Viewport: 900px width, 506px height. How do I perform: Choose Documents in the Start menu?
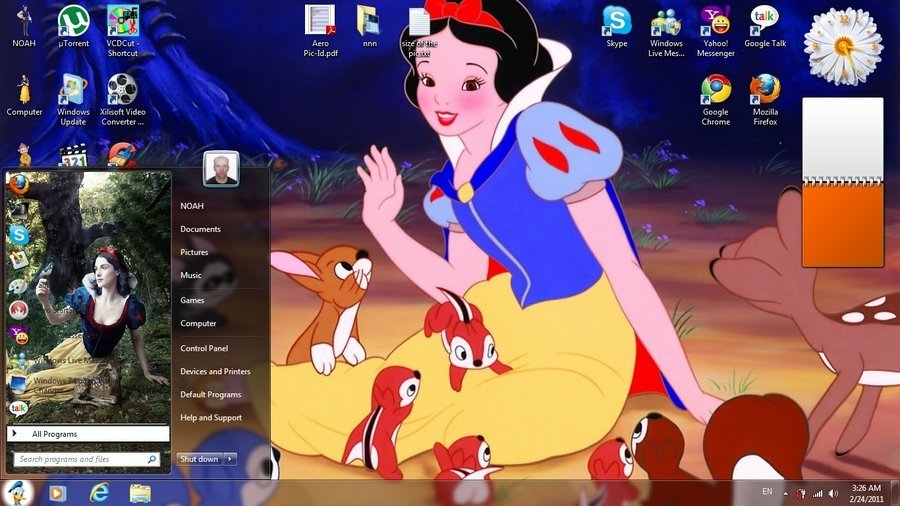click(x=200, y=229)
